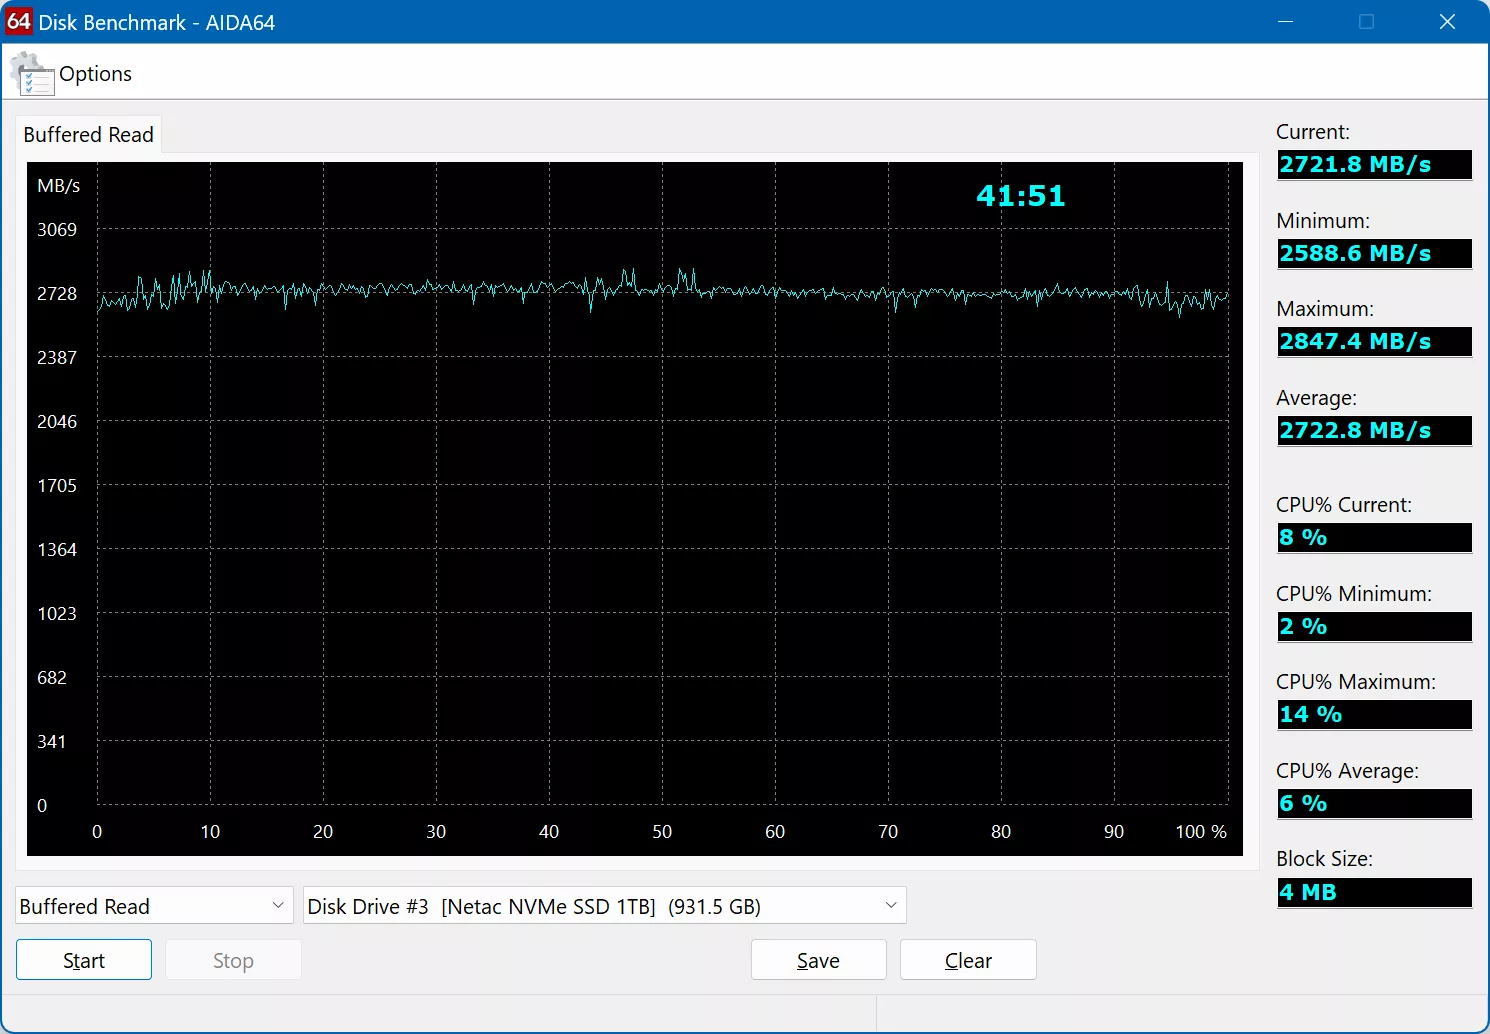Image resolution: width=1490 pixels, height=1034 pixels.
Task: Select the Buffered Read tab
Action: [x=88, y=135]
